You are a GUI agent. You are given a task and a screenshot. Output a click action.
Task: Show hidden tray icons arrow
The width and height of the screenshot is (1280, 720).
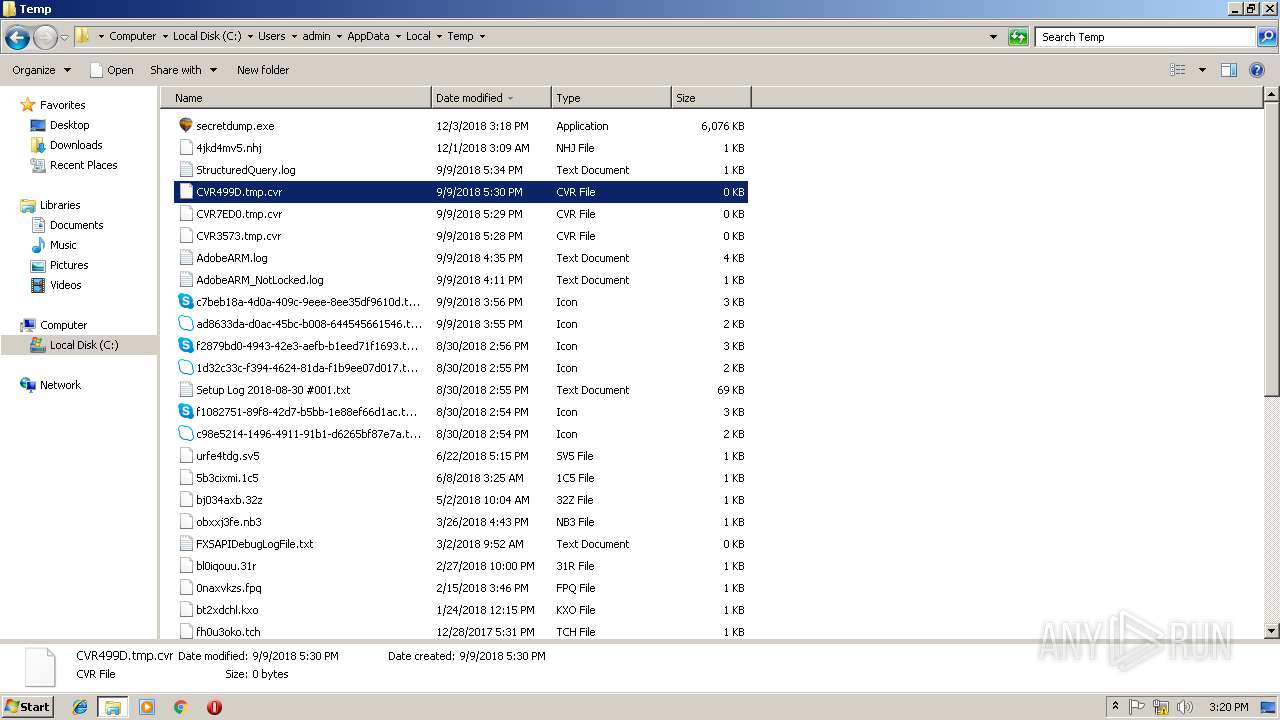click(1115, 707)
